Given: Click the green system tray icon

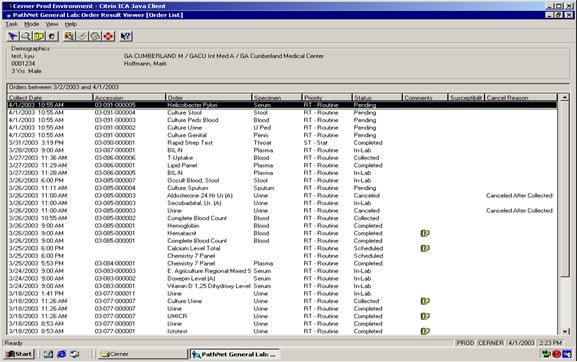Looking at the screenshot, I should (x=546, y=354).
